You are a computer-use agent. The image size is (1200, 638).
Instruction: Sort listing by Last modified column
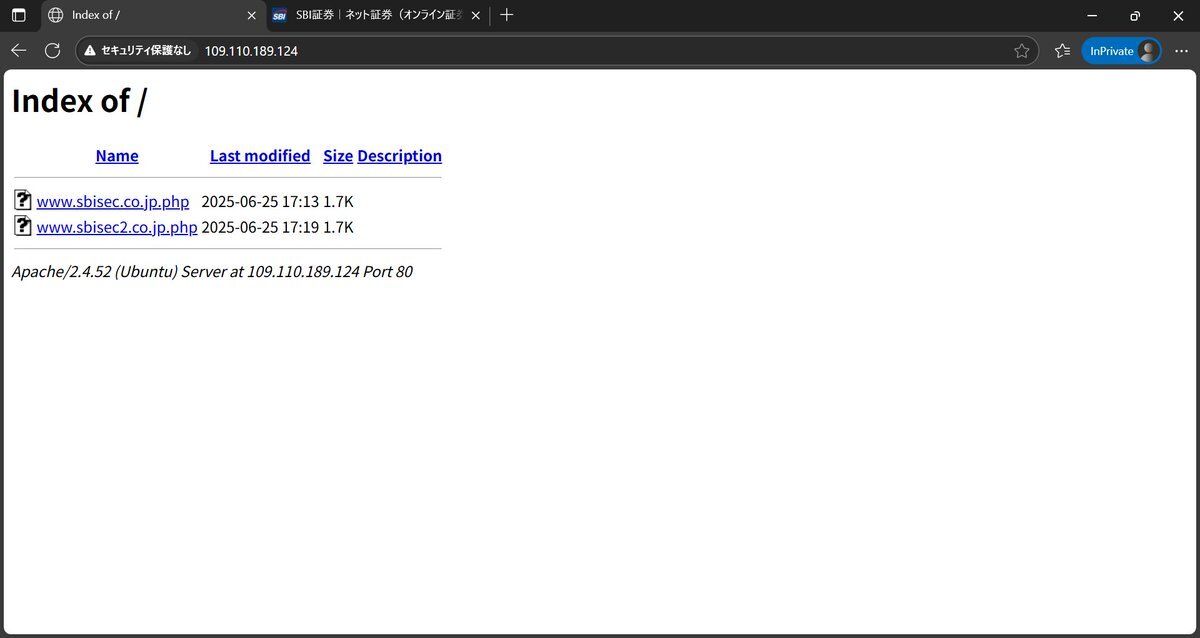[x=260, y=156]
